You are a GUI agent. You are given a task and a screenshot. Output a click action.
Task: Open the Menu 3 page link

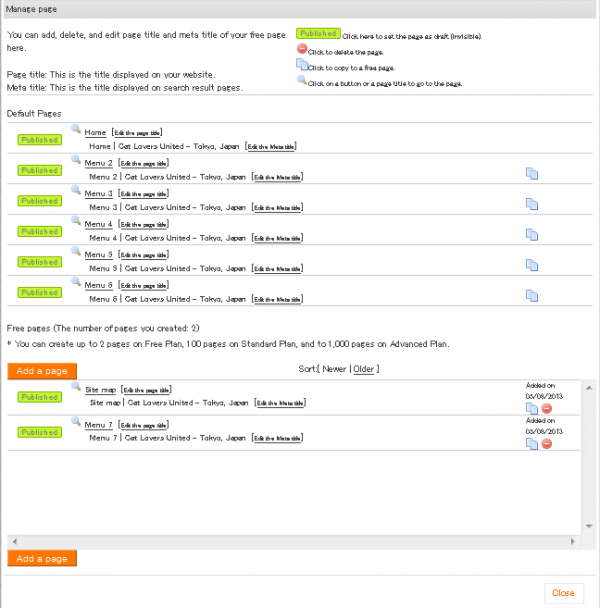tap(98, 193)
